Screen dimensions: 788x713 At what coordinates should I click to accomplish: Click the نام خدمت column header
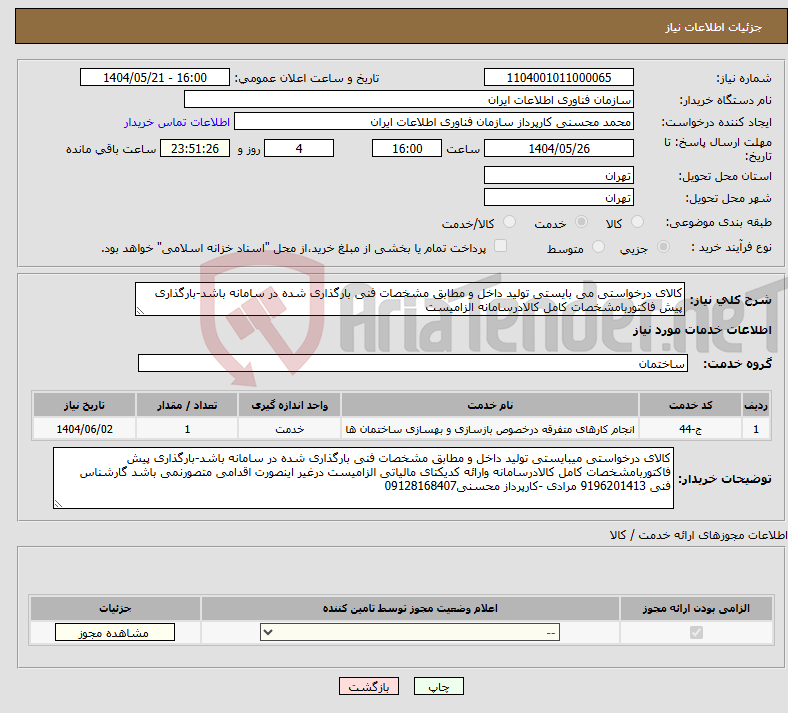pyautogui.click(x=490, y=405)
